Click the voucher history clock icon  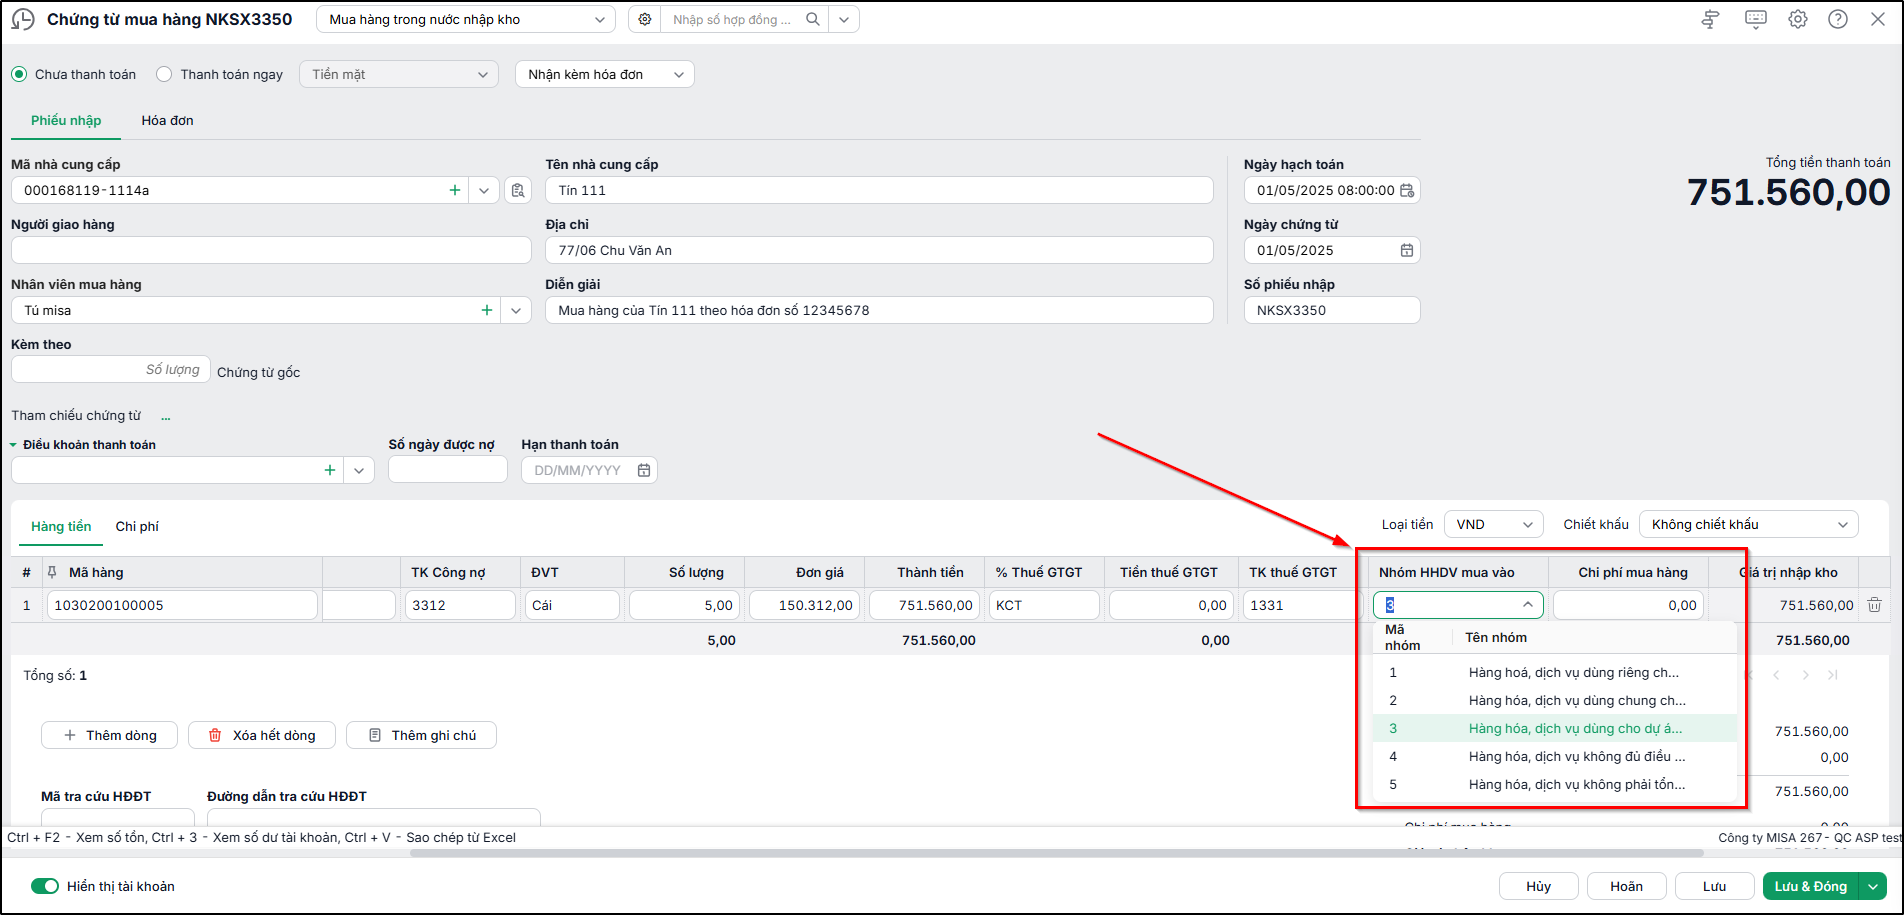tap(22, 19)
